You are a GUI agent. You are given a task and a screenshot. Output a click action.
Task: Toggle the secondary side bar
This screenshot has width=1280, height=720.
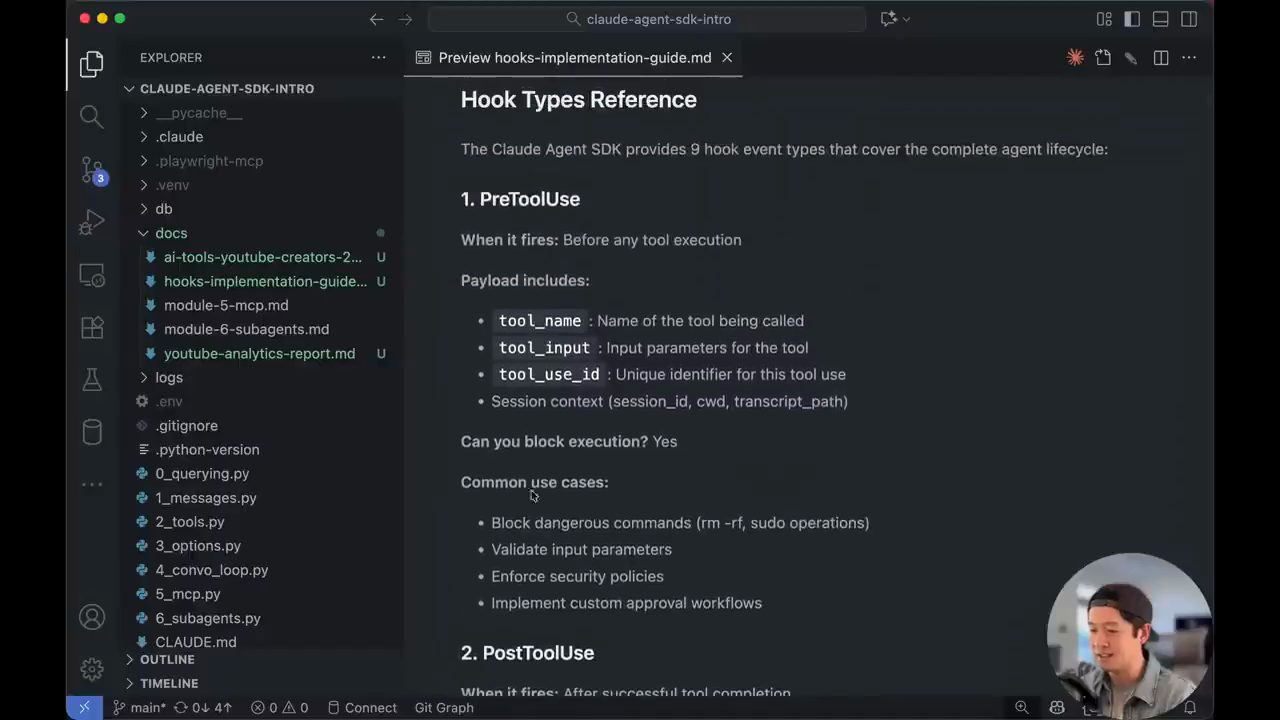tap(1189, 19)
